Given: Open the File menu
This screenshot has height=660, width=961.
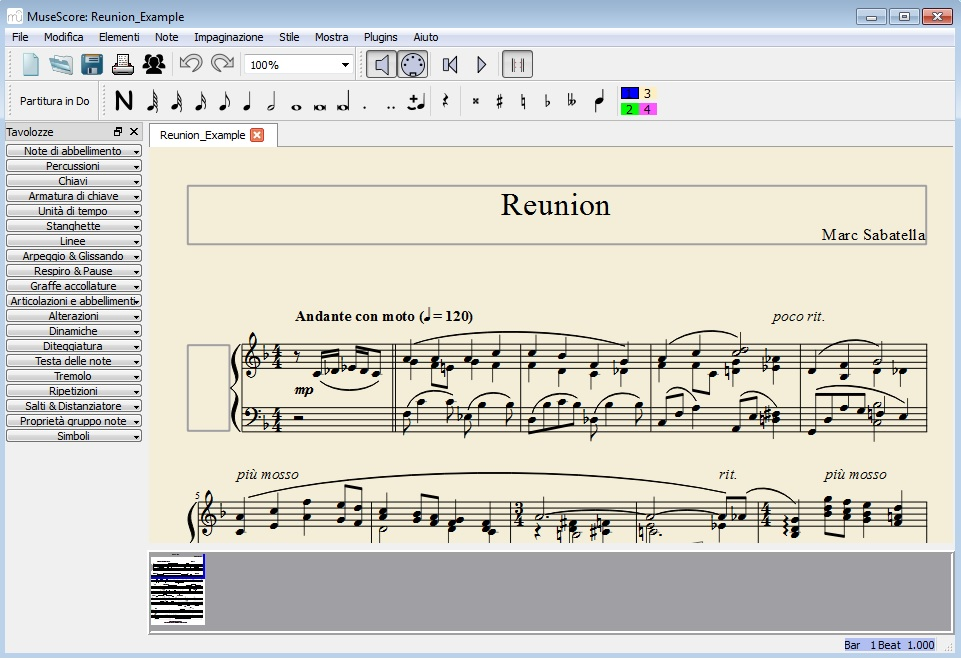Looking at the screenshot, I should [x=20, y=37].
